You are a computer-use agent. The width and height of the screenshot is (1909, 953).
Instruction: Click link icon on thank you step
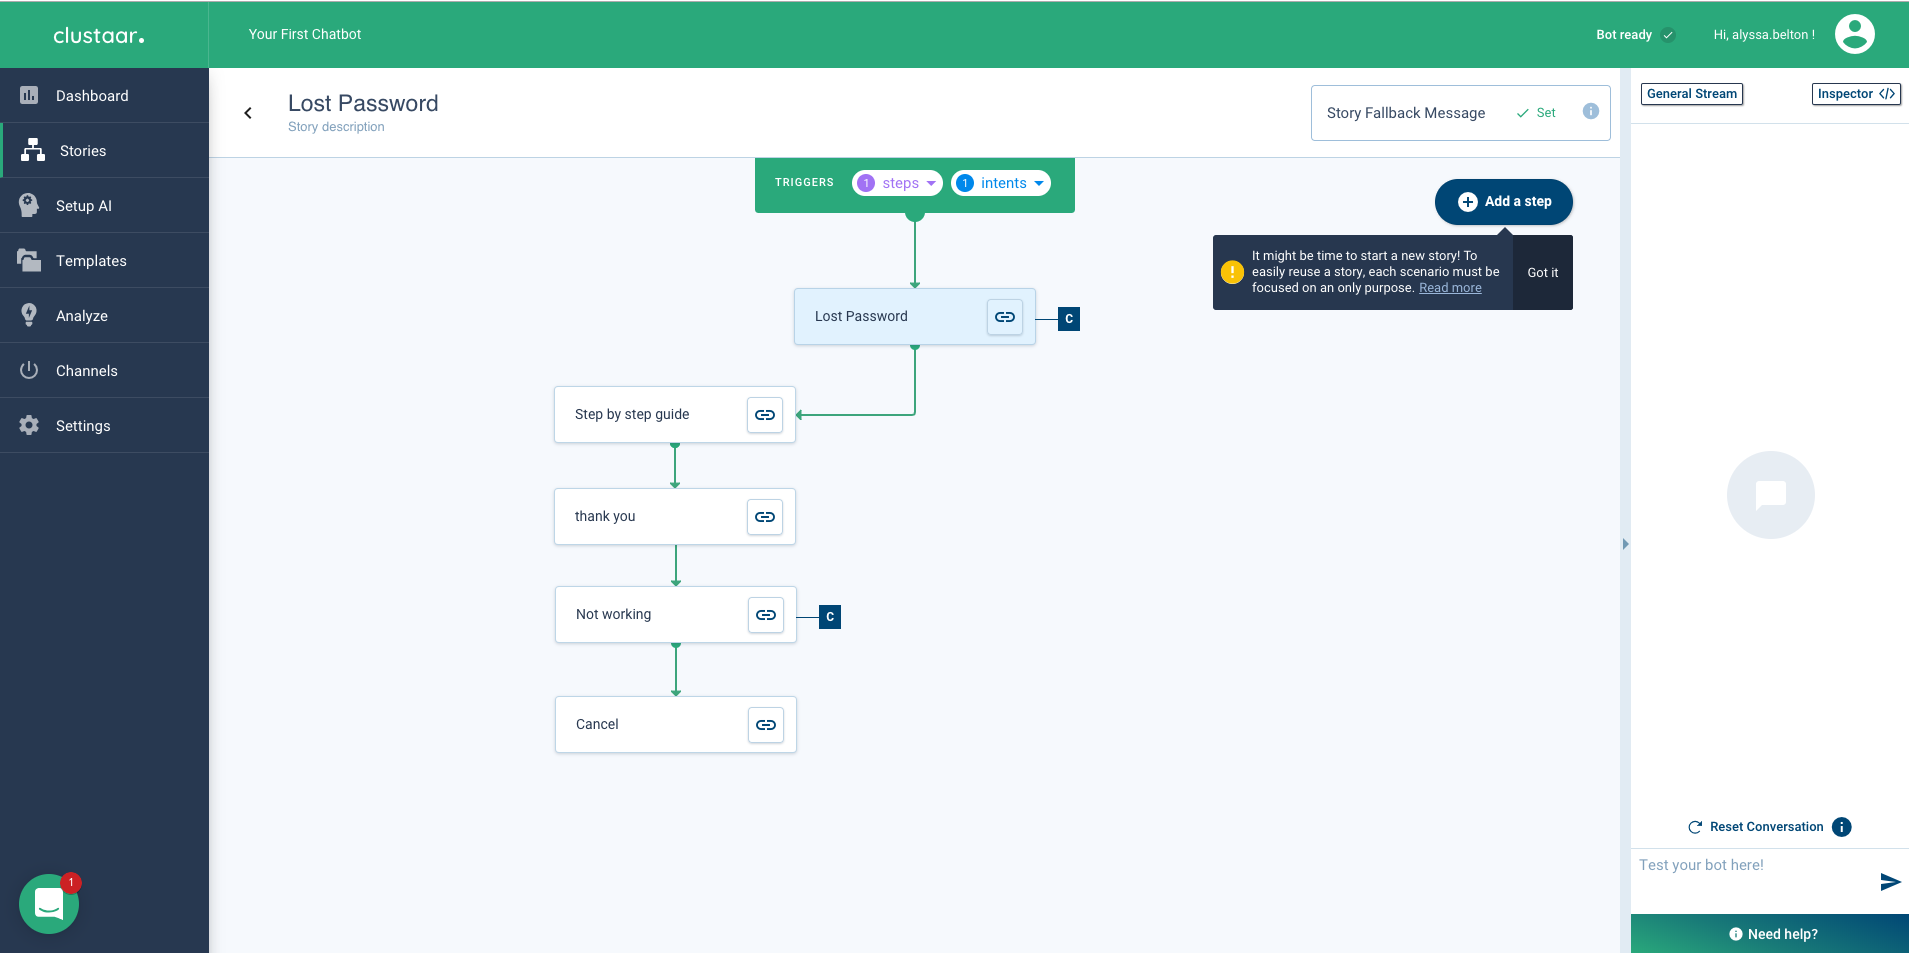[x=765, y=517]
